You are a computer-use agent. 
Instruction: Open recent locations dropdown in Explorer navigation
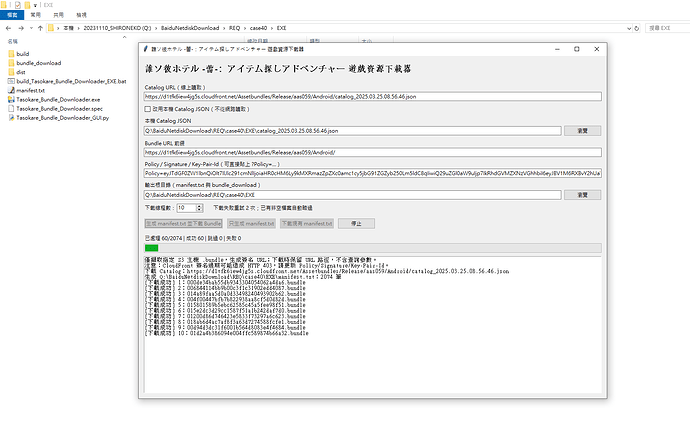point(31,28)
